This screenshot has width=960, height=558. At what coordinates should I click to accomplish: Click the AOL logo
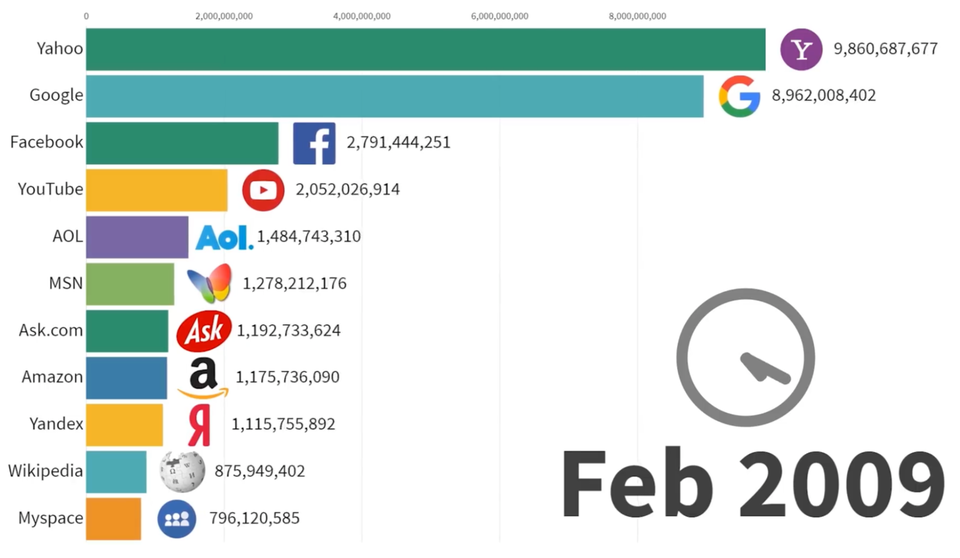coord(224,237)
